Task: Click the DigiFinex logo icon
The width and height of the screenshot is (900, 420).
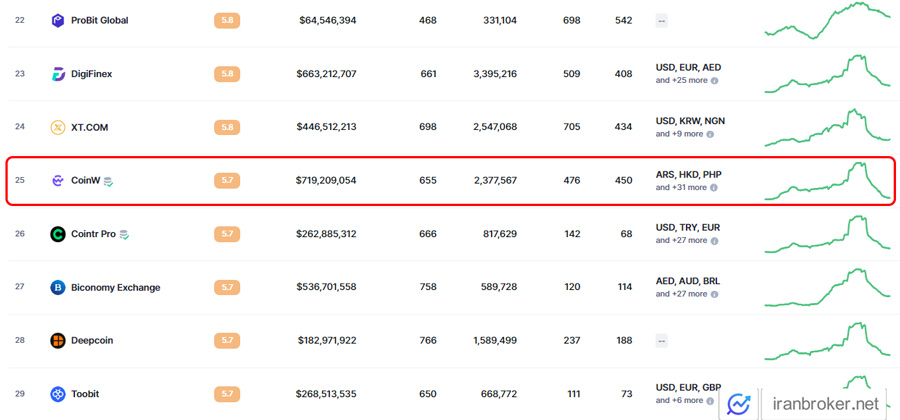Action: point(58,74)
